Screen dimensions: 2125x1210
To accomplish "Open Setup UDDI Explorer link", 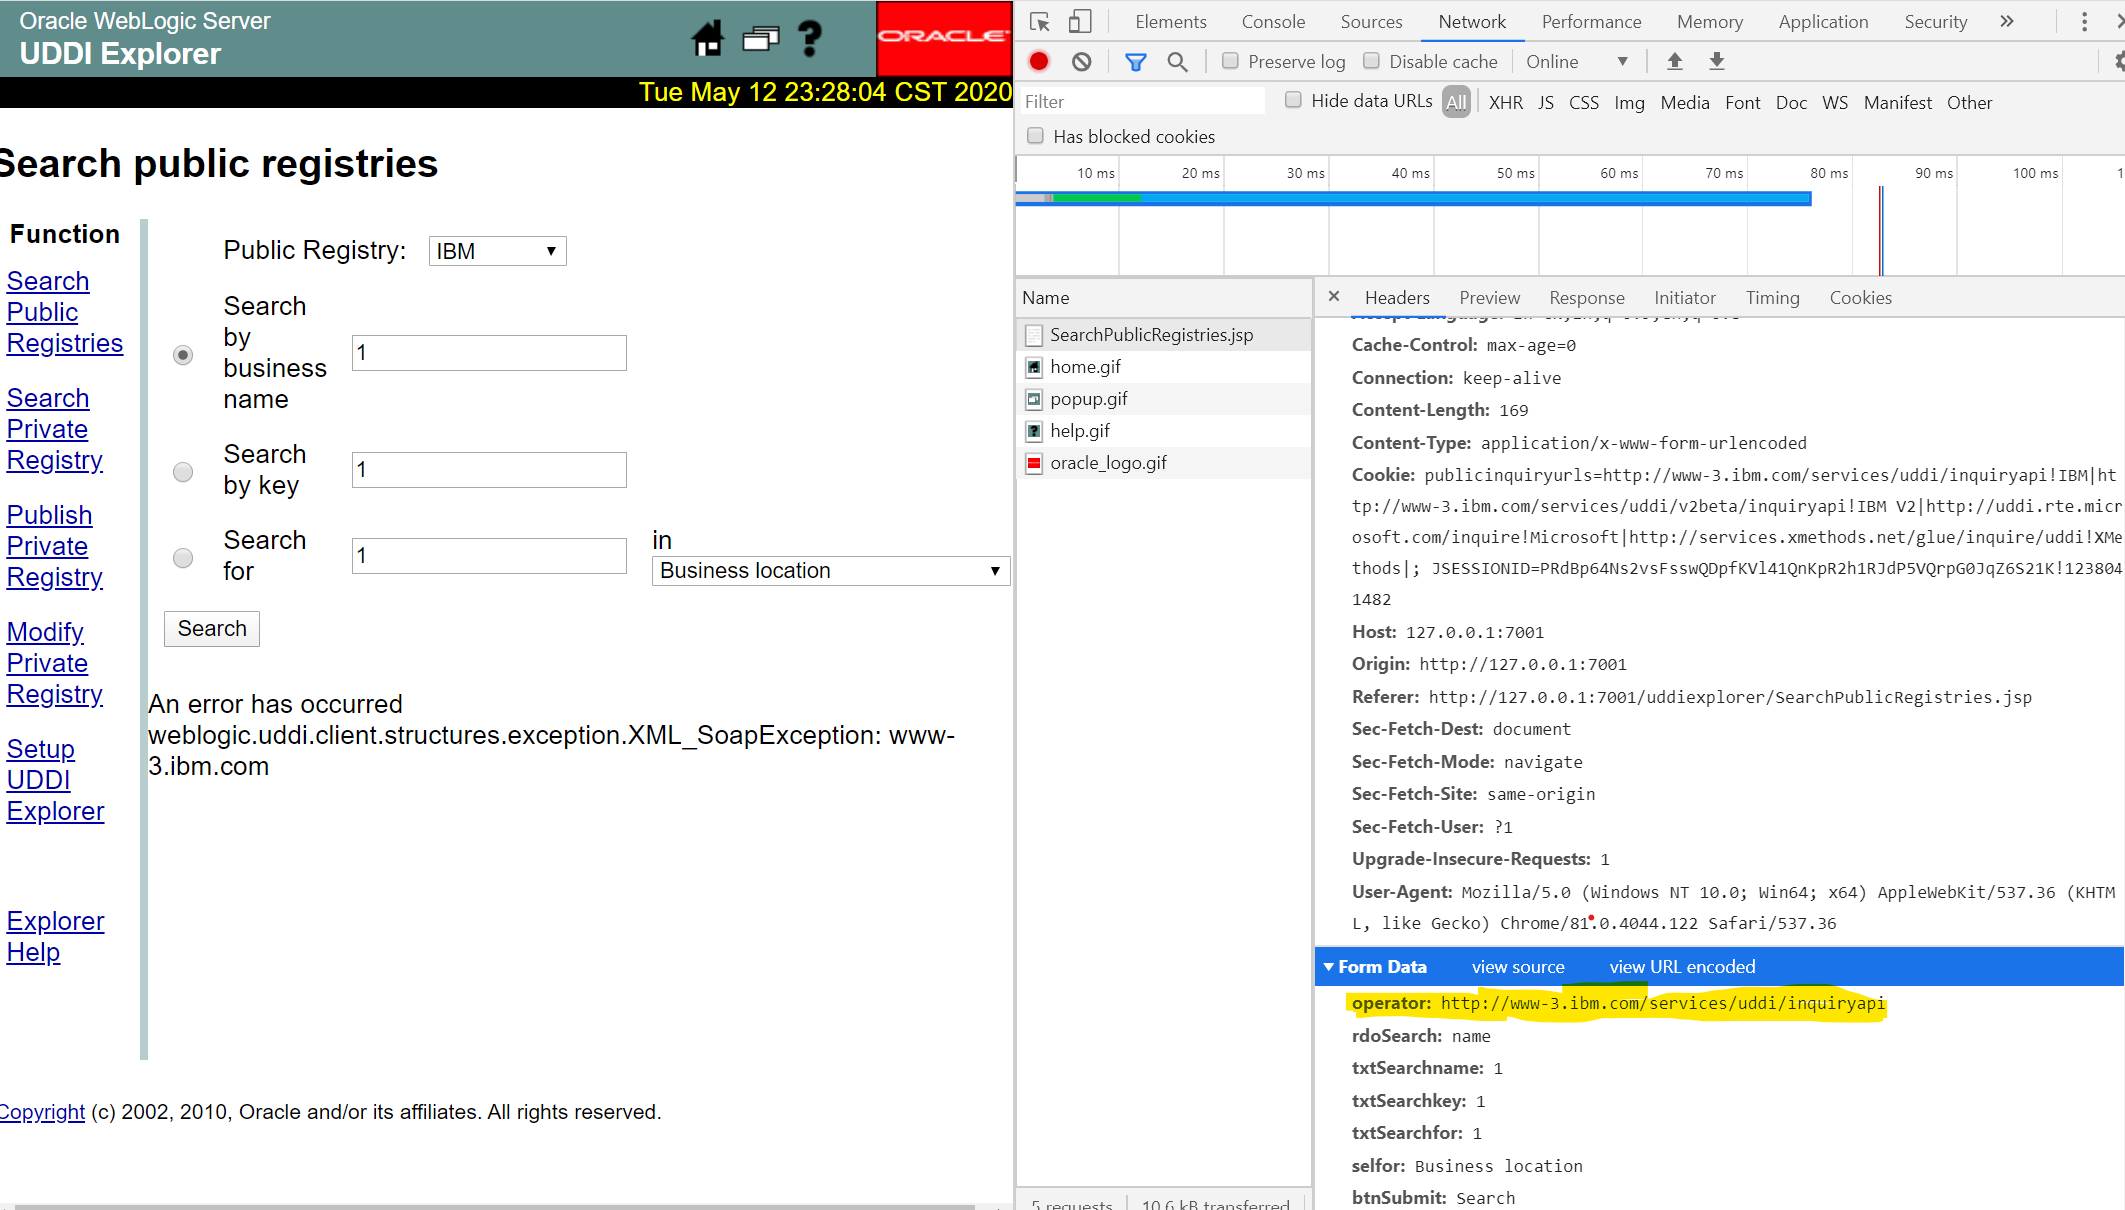I will tap(55, 780).
